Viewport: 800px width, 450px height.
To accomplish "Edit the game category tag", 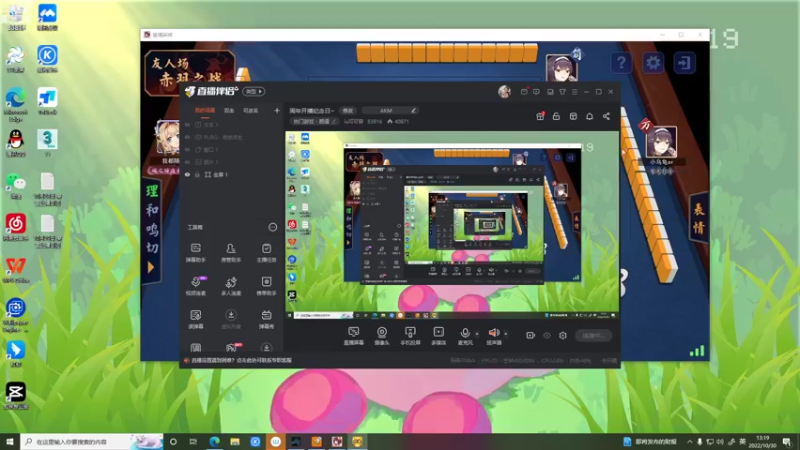I will point(314,121).
